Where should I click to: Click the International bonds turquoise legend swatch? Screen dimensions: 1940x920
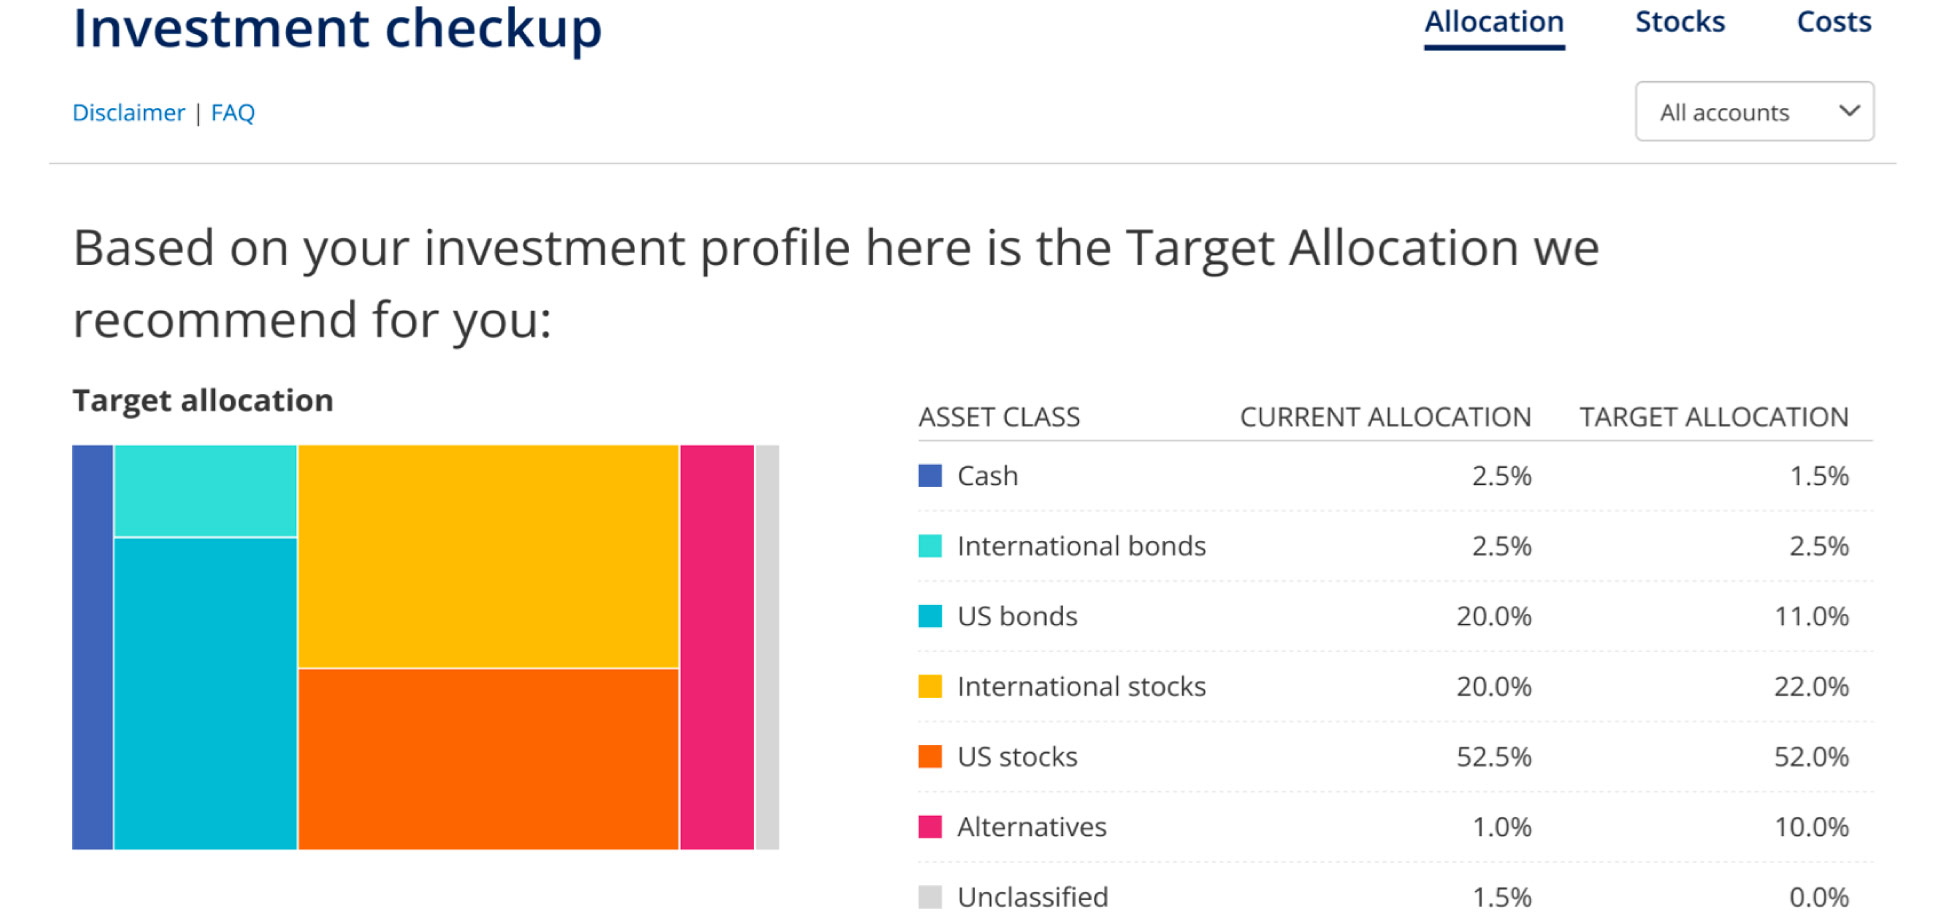[930, 546]
